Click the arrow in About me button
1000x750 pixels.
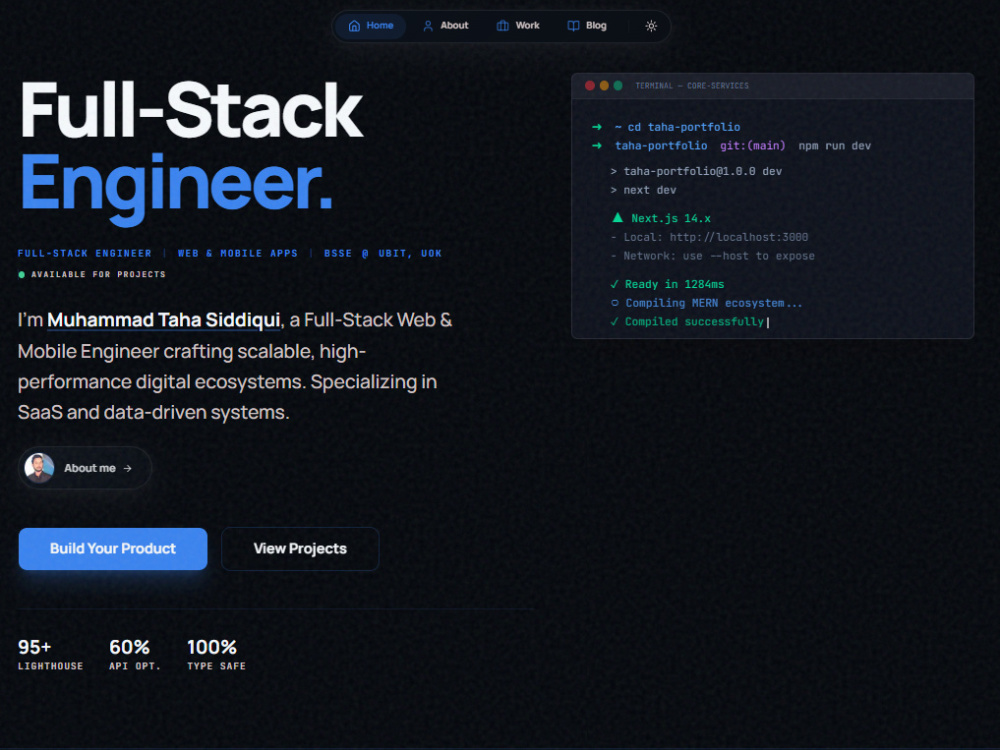pos(128,469)
